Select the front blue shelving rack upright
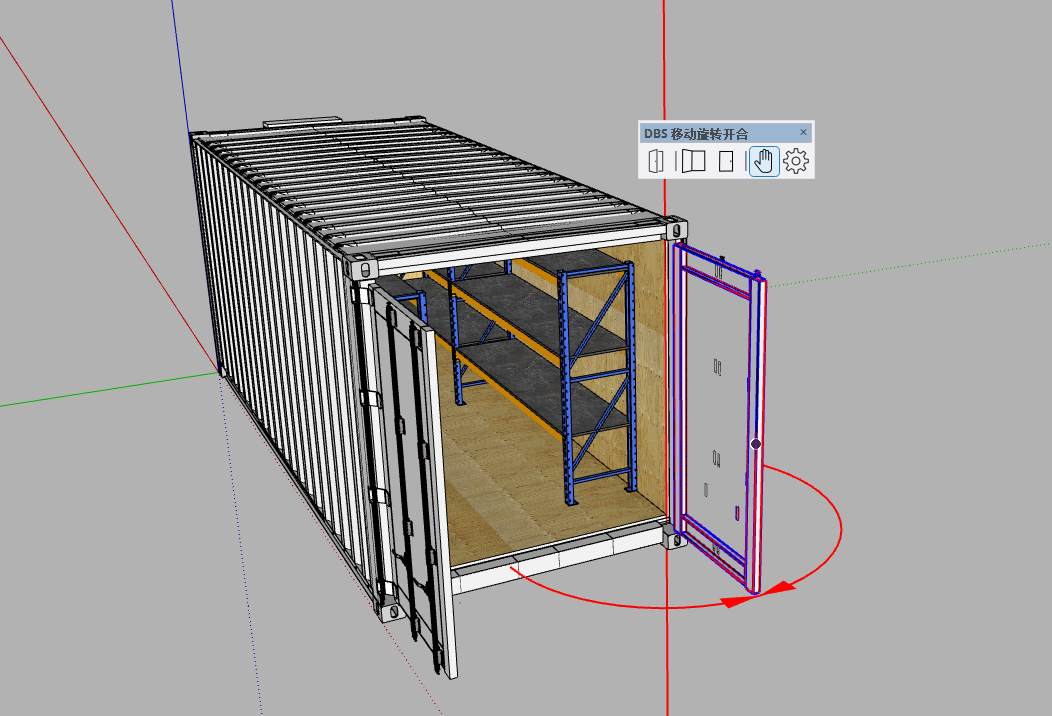The width and height of the screenshot is (1052, 716). click(x=567, y=390)
